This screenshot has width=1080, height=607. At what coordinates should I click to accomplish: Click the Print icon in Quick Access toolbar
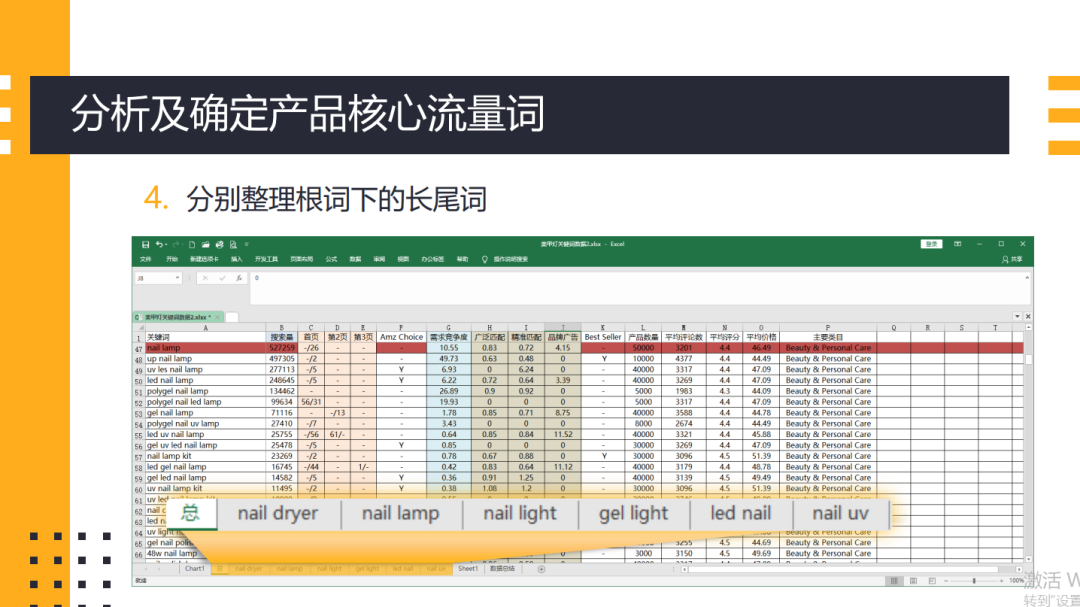[219, 243]
